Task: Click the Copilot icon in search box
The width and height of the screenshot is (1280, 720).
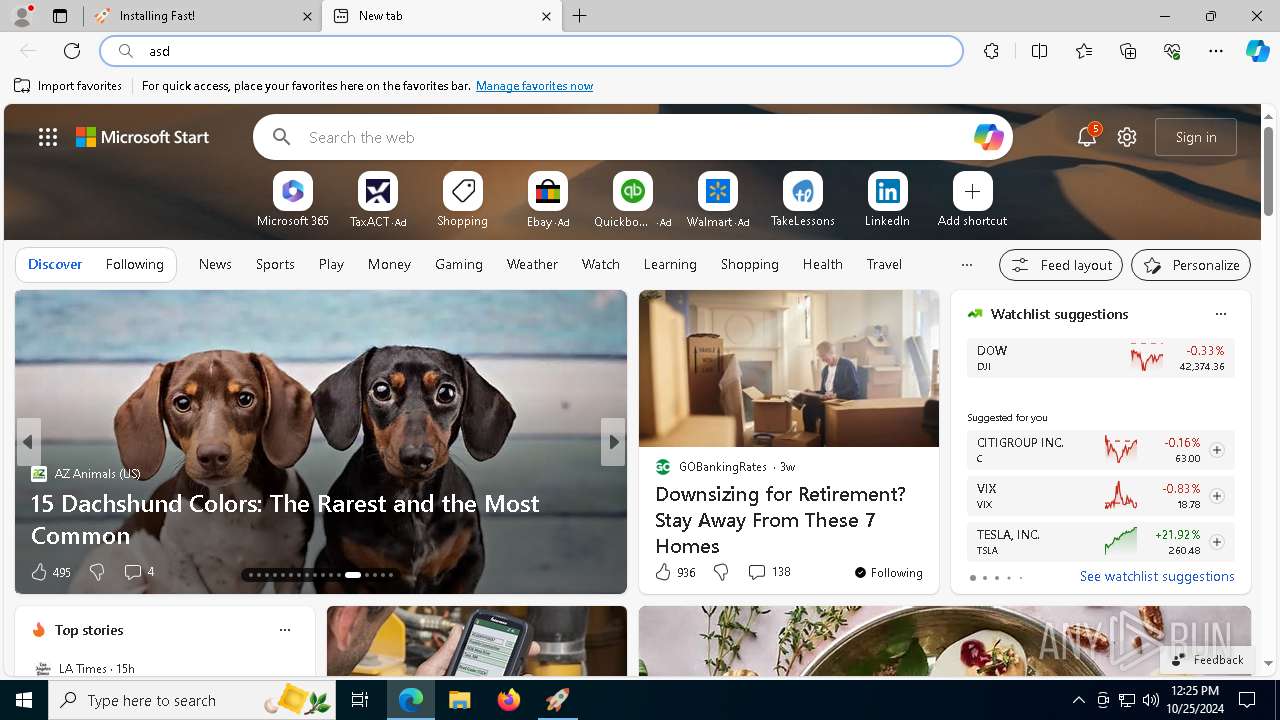Action: (988, 137)
